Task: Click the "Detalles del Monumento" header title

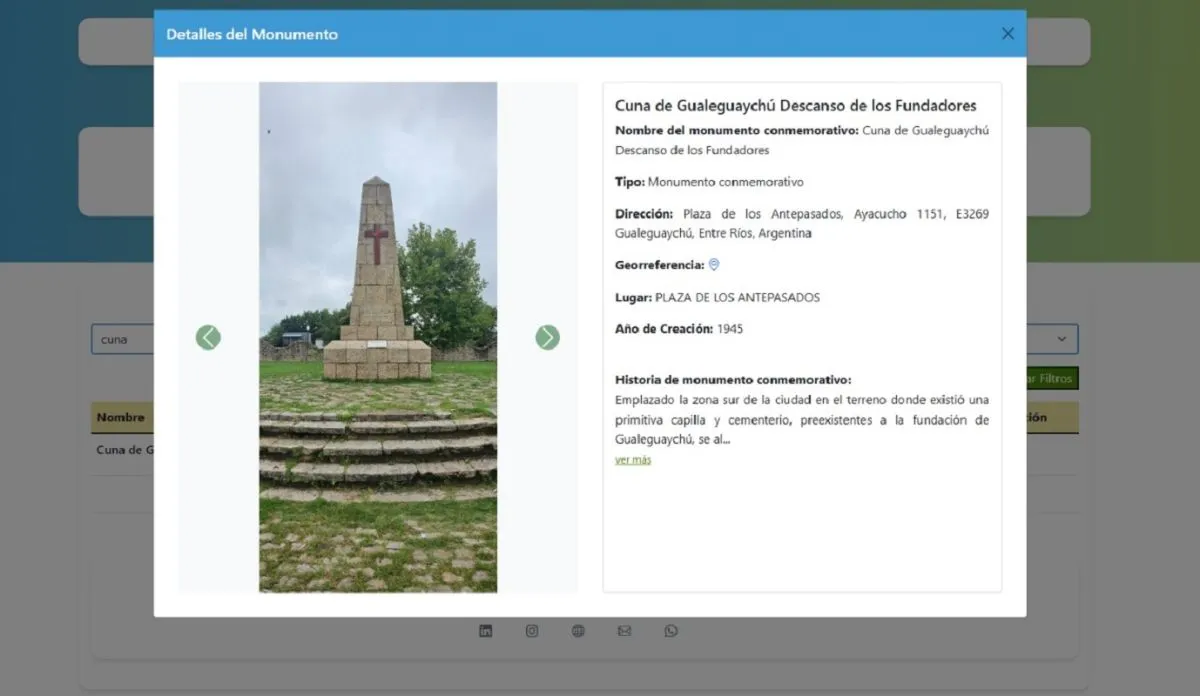Action: (252, 34)
